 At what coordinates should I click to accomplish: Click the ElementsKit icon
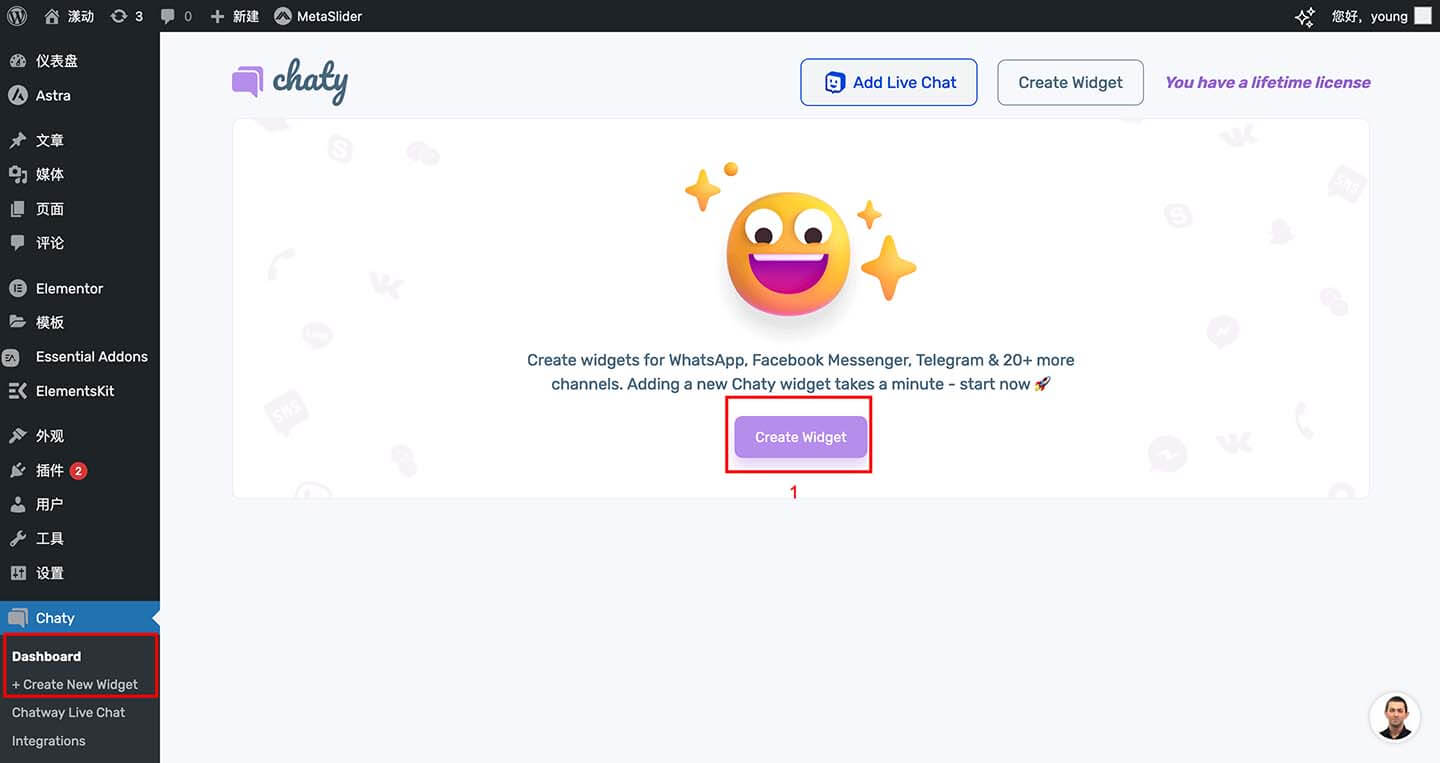[x=17, y=391]
